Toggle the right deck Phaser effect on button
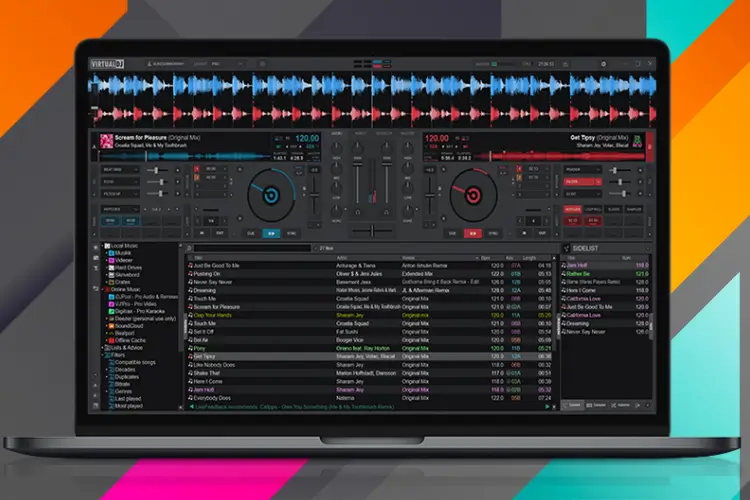 click(640, 170)
